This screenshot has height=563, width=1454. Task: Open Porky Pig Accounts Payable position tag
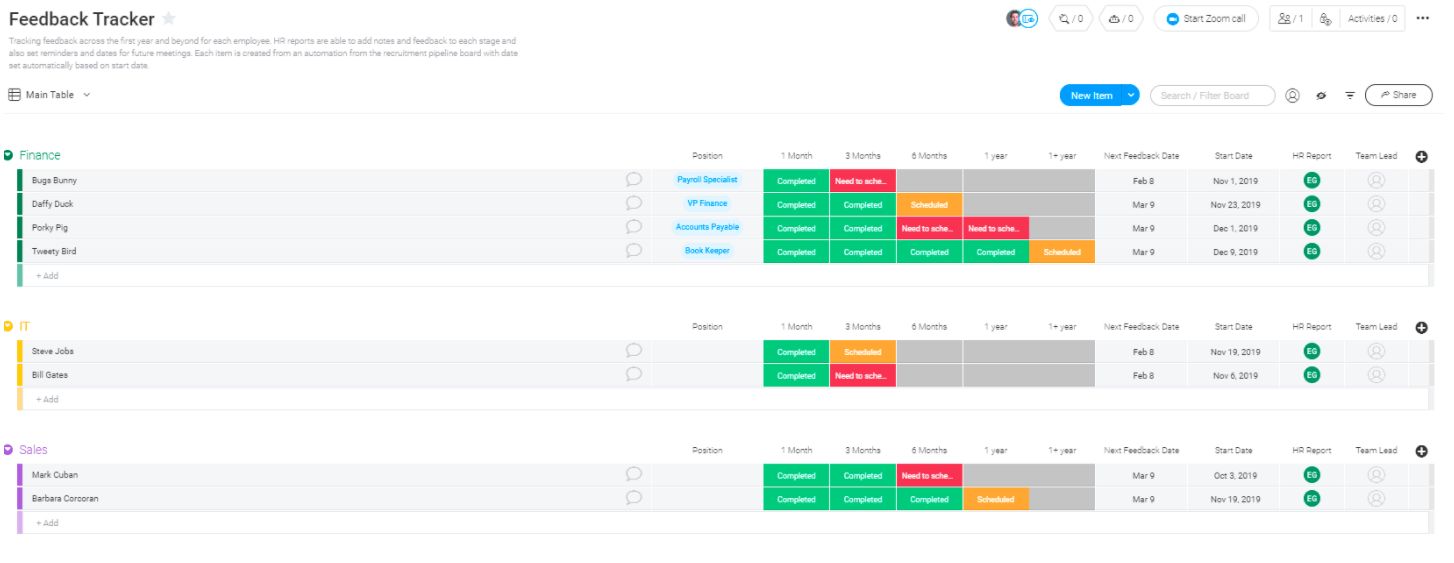pyautogui.click(x=707, y=227)
